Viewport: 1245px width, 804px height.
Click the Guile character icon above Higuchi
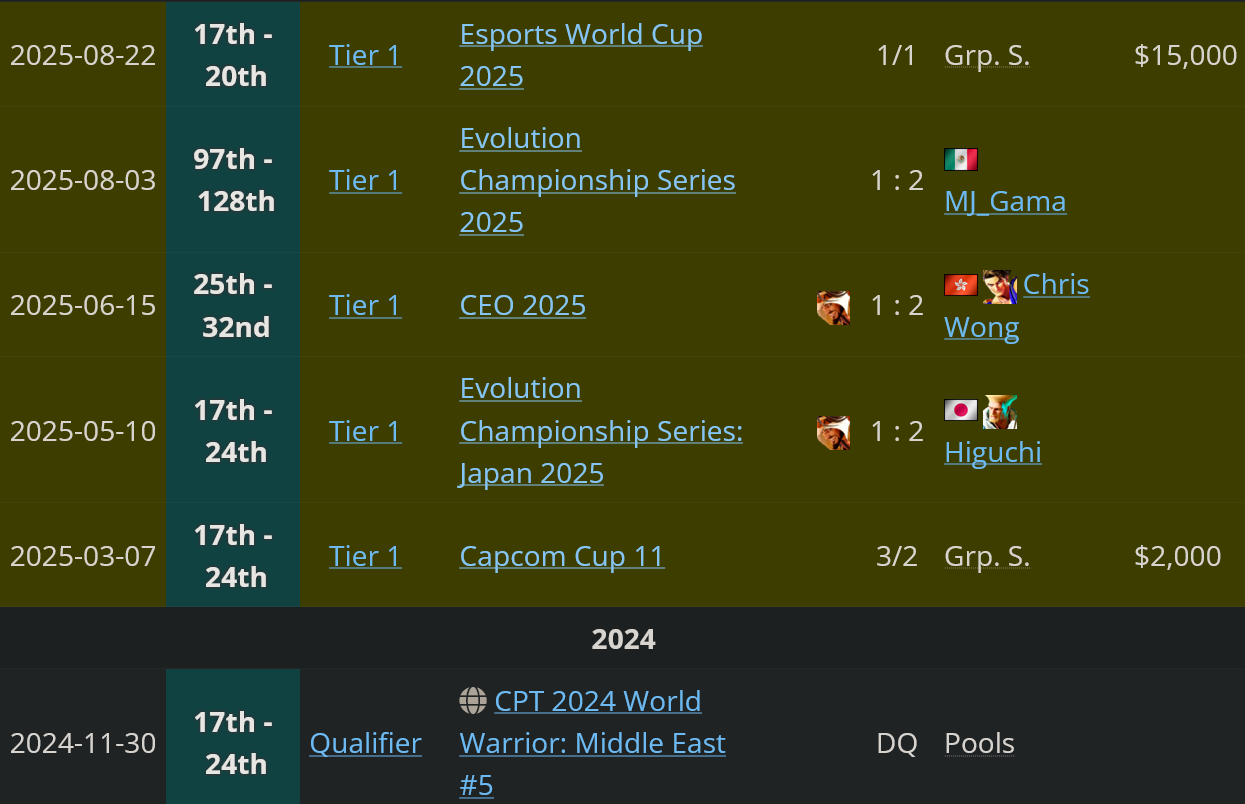1000,411
